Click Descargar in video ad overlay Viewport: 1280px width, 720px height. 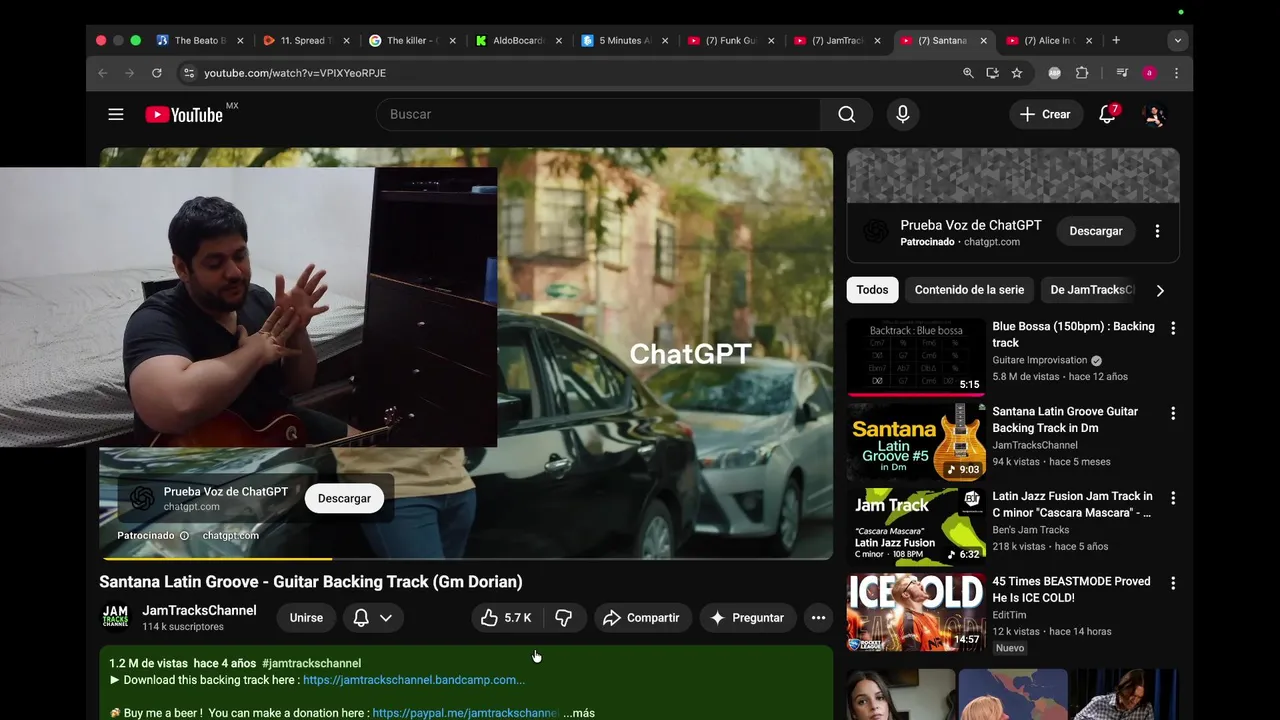(x=344, y=498)
